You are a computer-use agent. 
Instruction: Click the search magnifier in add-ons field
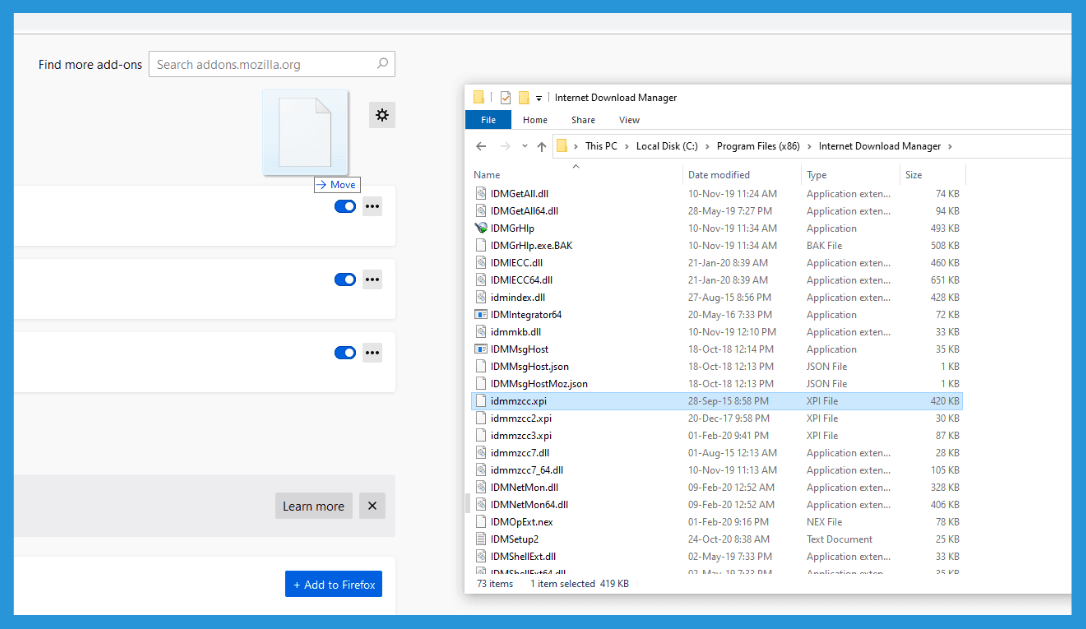[x=382, y=64]
